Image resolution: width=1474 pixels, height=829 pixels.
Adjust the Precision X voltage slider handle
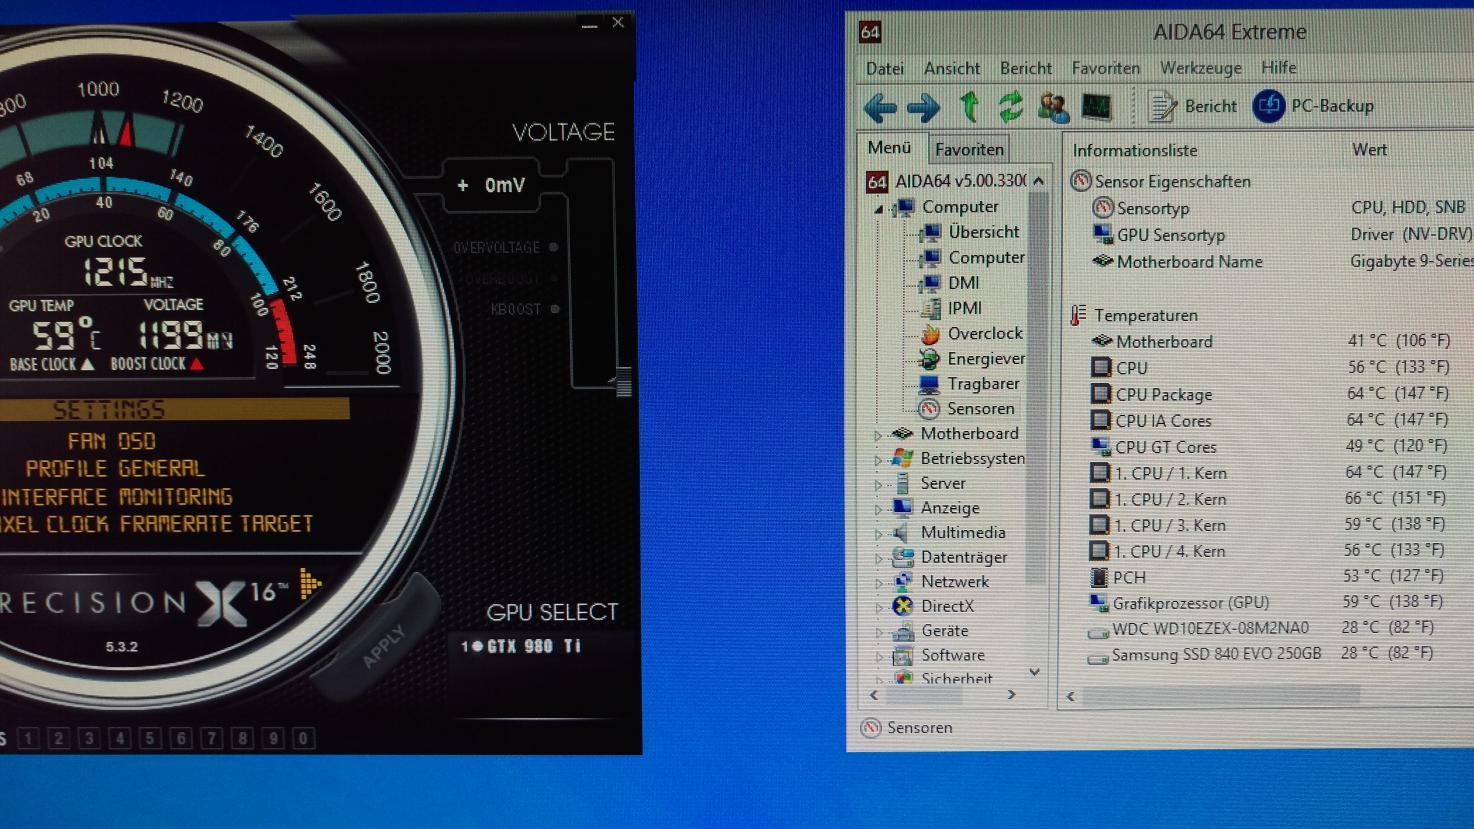point(623,382)
